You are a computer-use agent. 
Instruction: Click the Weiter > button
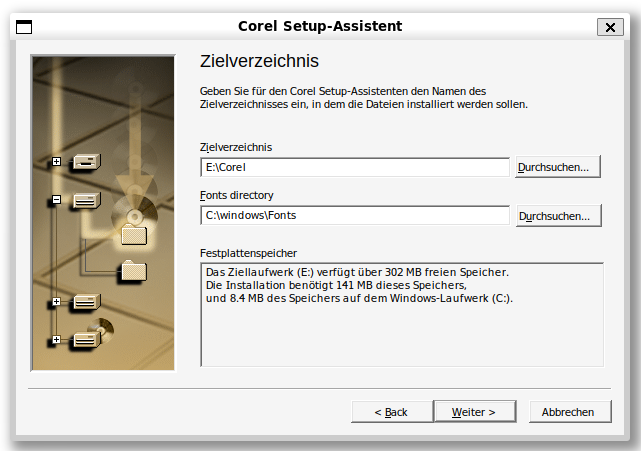(x=474, y=411)
